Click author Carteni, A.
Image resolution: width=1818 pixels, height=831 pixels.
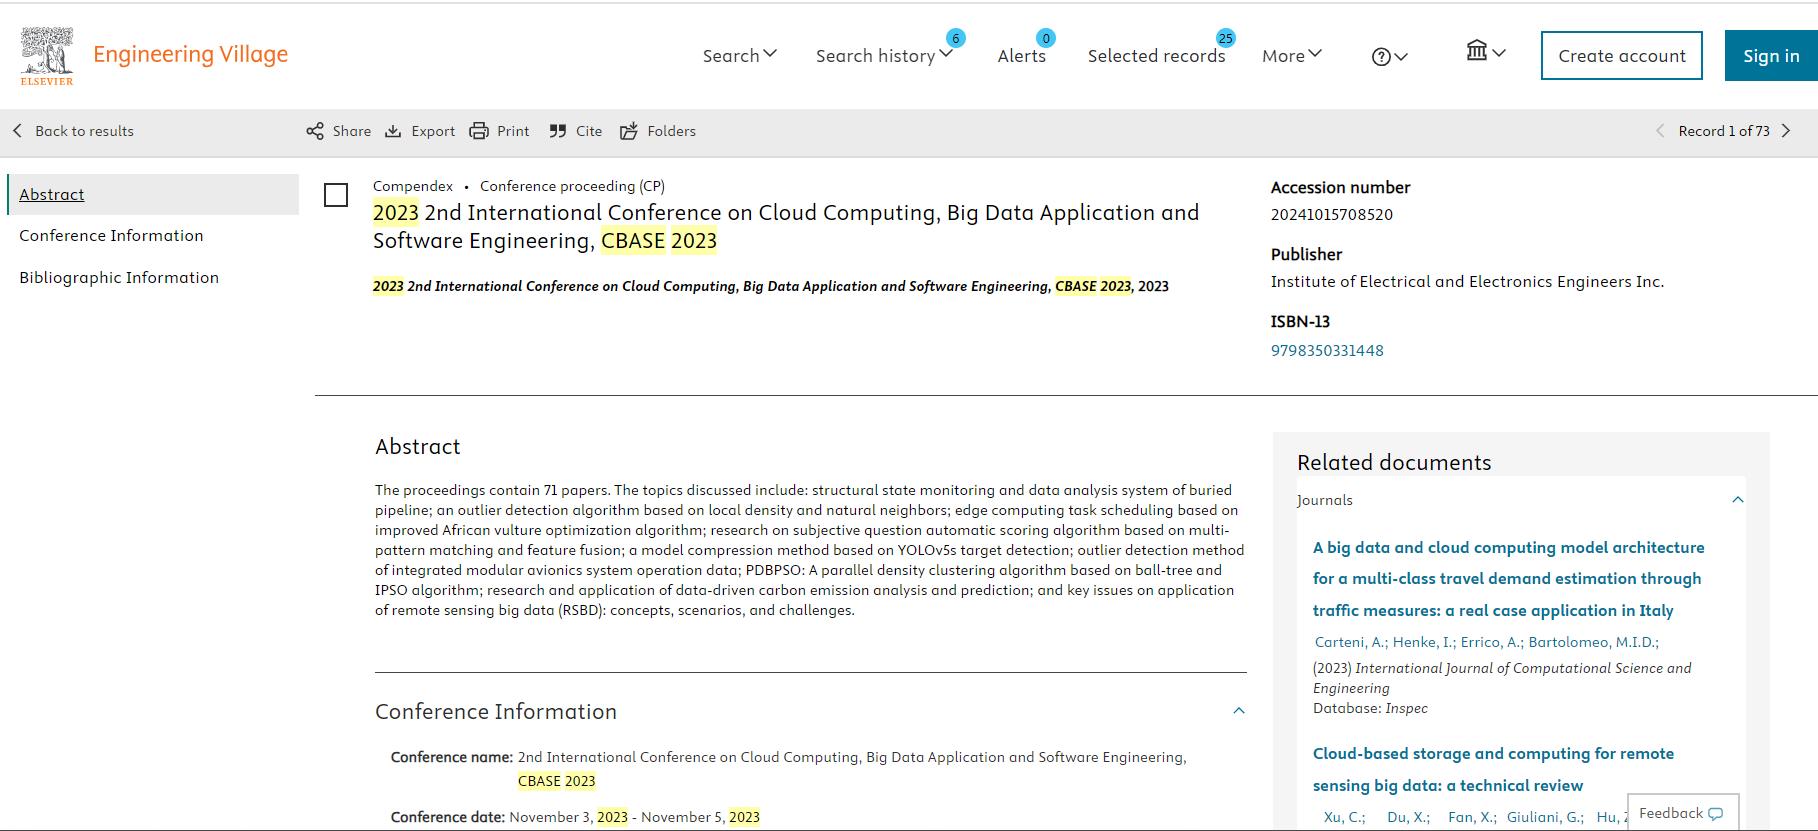pos(1350,642)
